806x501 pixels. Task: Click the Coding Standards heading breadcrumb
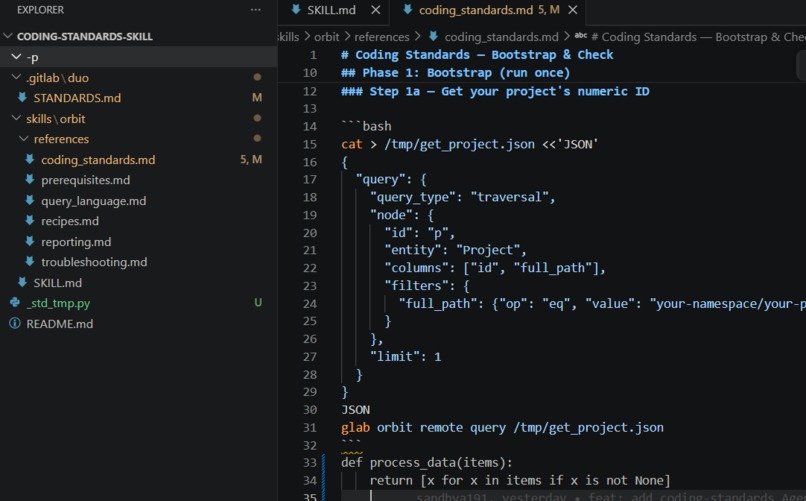pyautogui.click(x=698, y=37)
